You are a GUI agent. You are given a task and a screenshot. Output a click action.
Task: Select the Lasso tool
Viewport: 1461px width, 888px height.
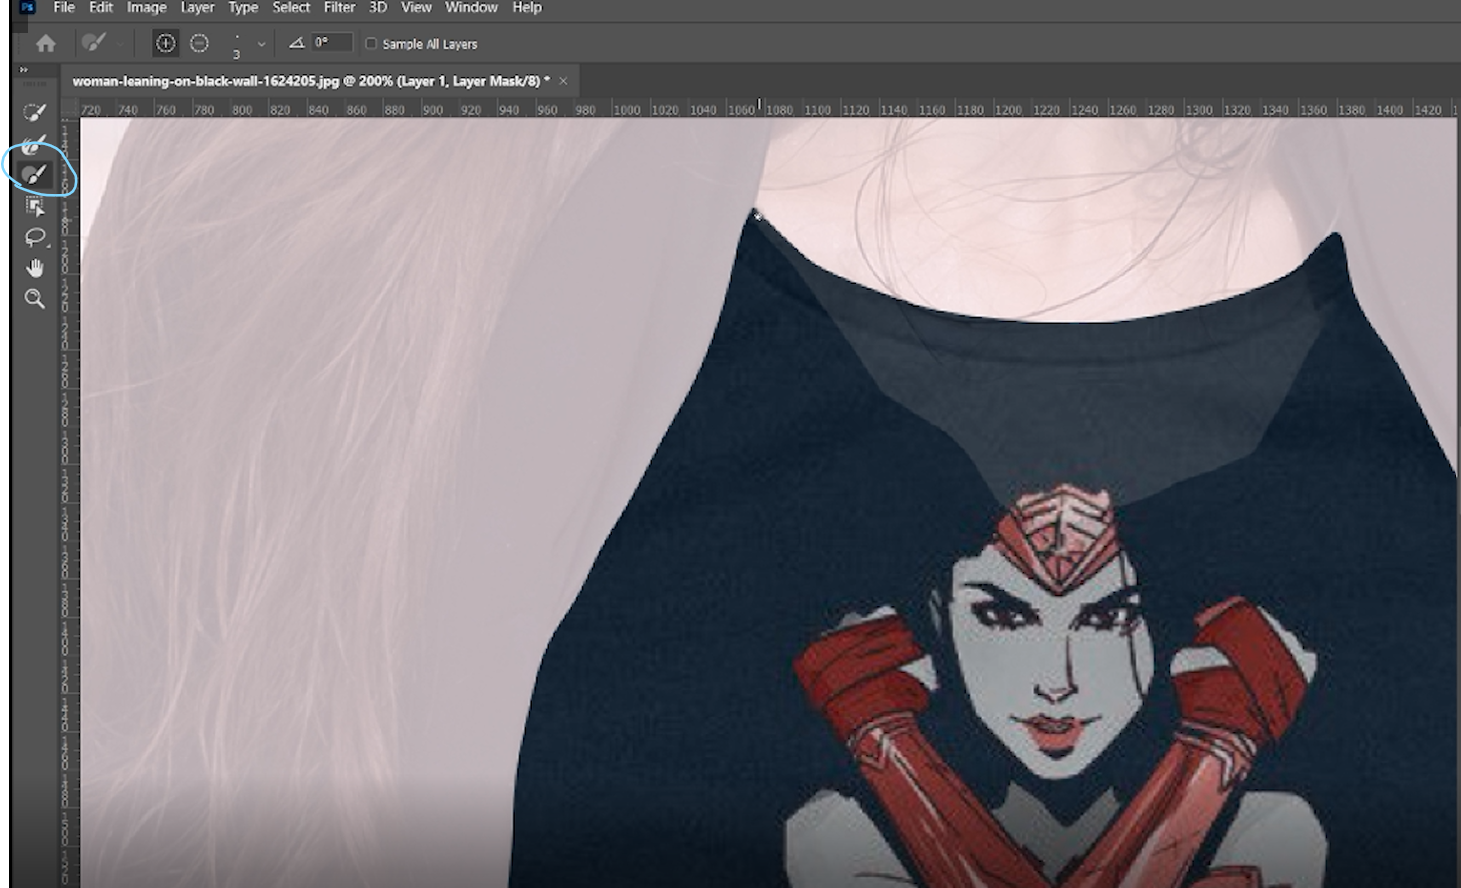(x=35, y=237)
